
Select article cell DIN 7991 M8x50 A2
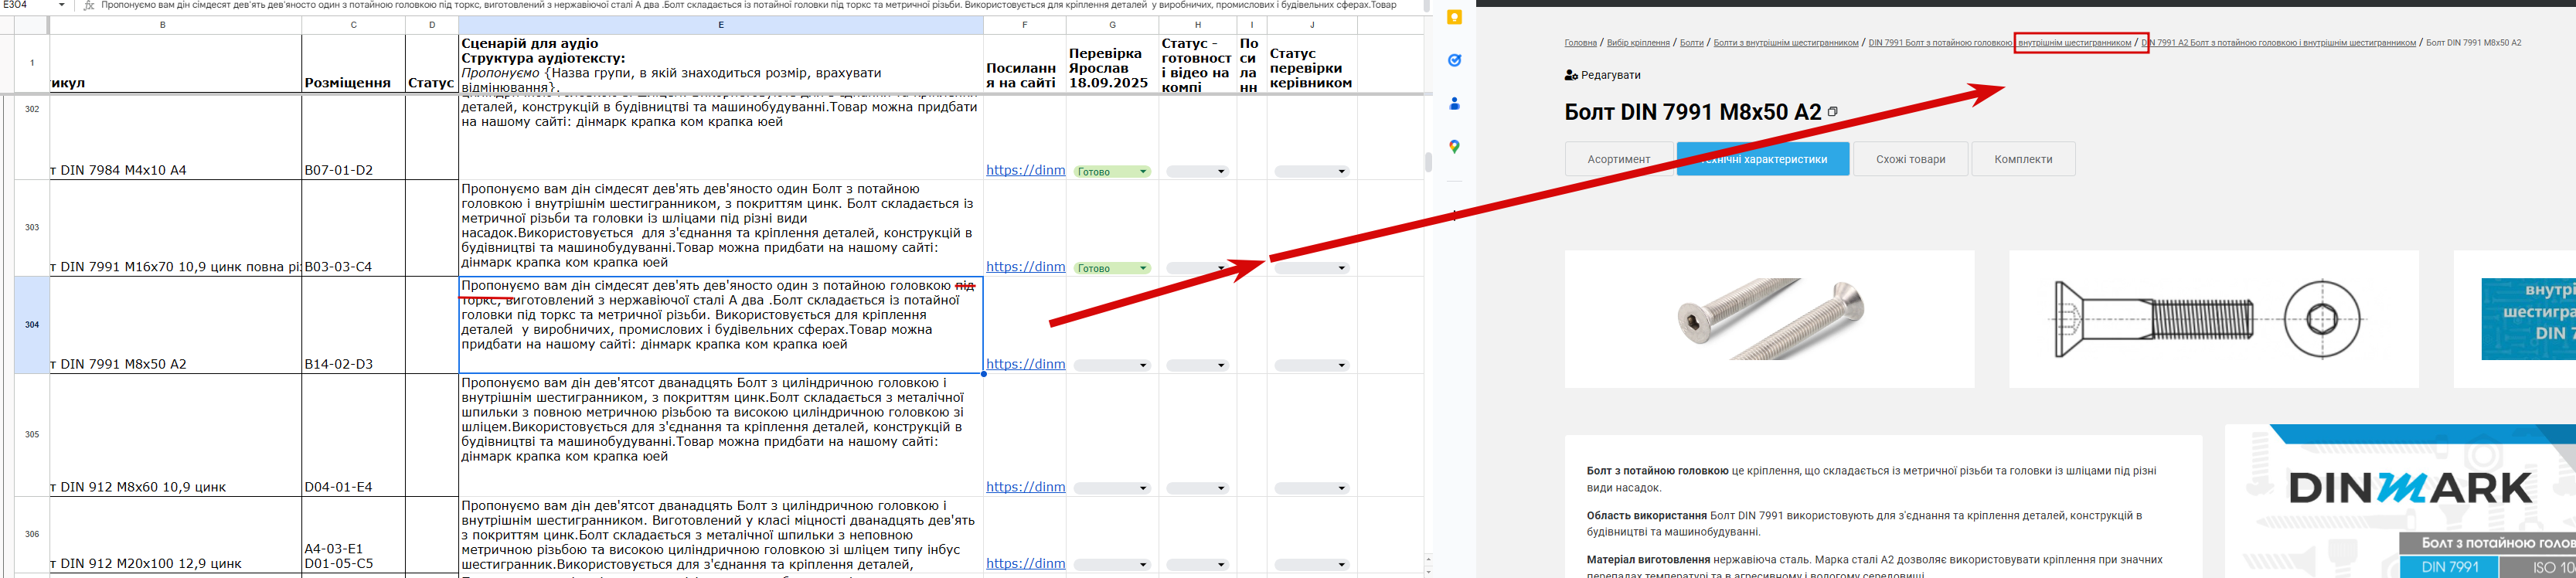(175, 325)
